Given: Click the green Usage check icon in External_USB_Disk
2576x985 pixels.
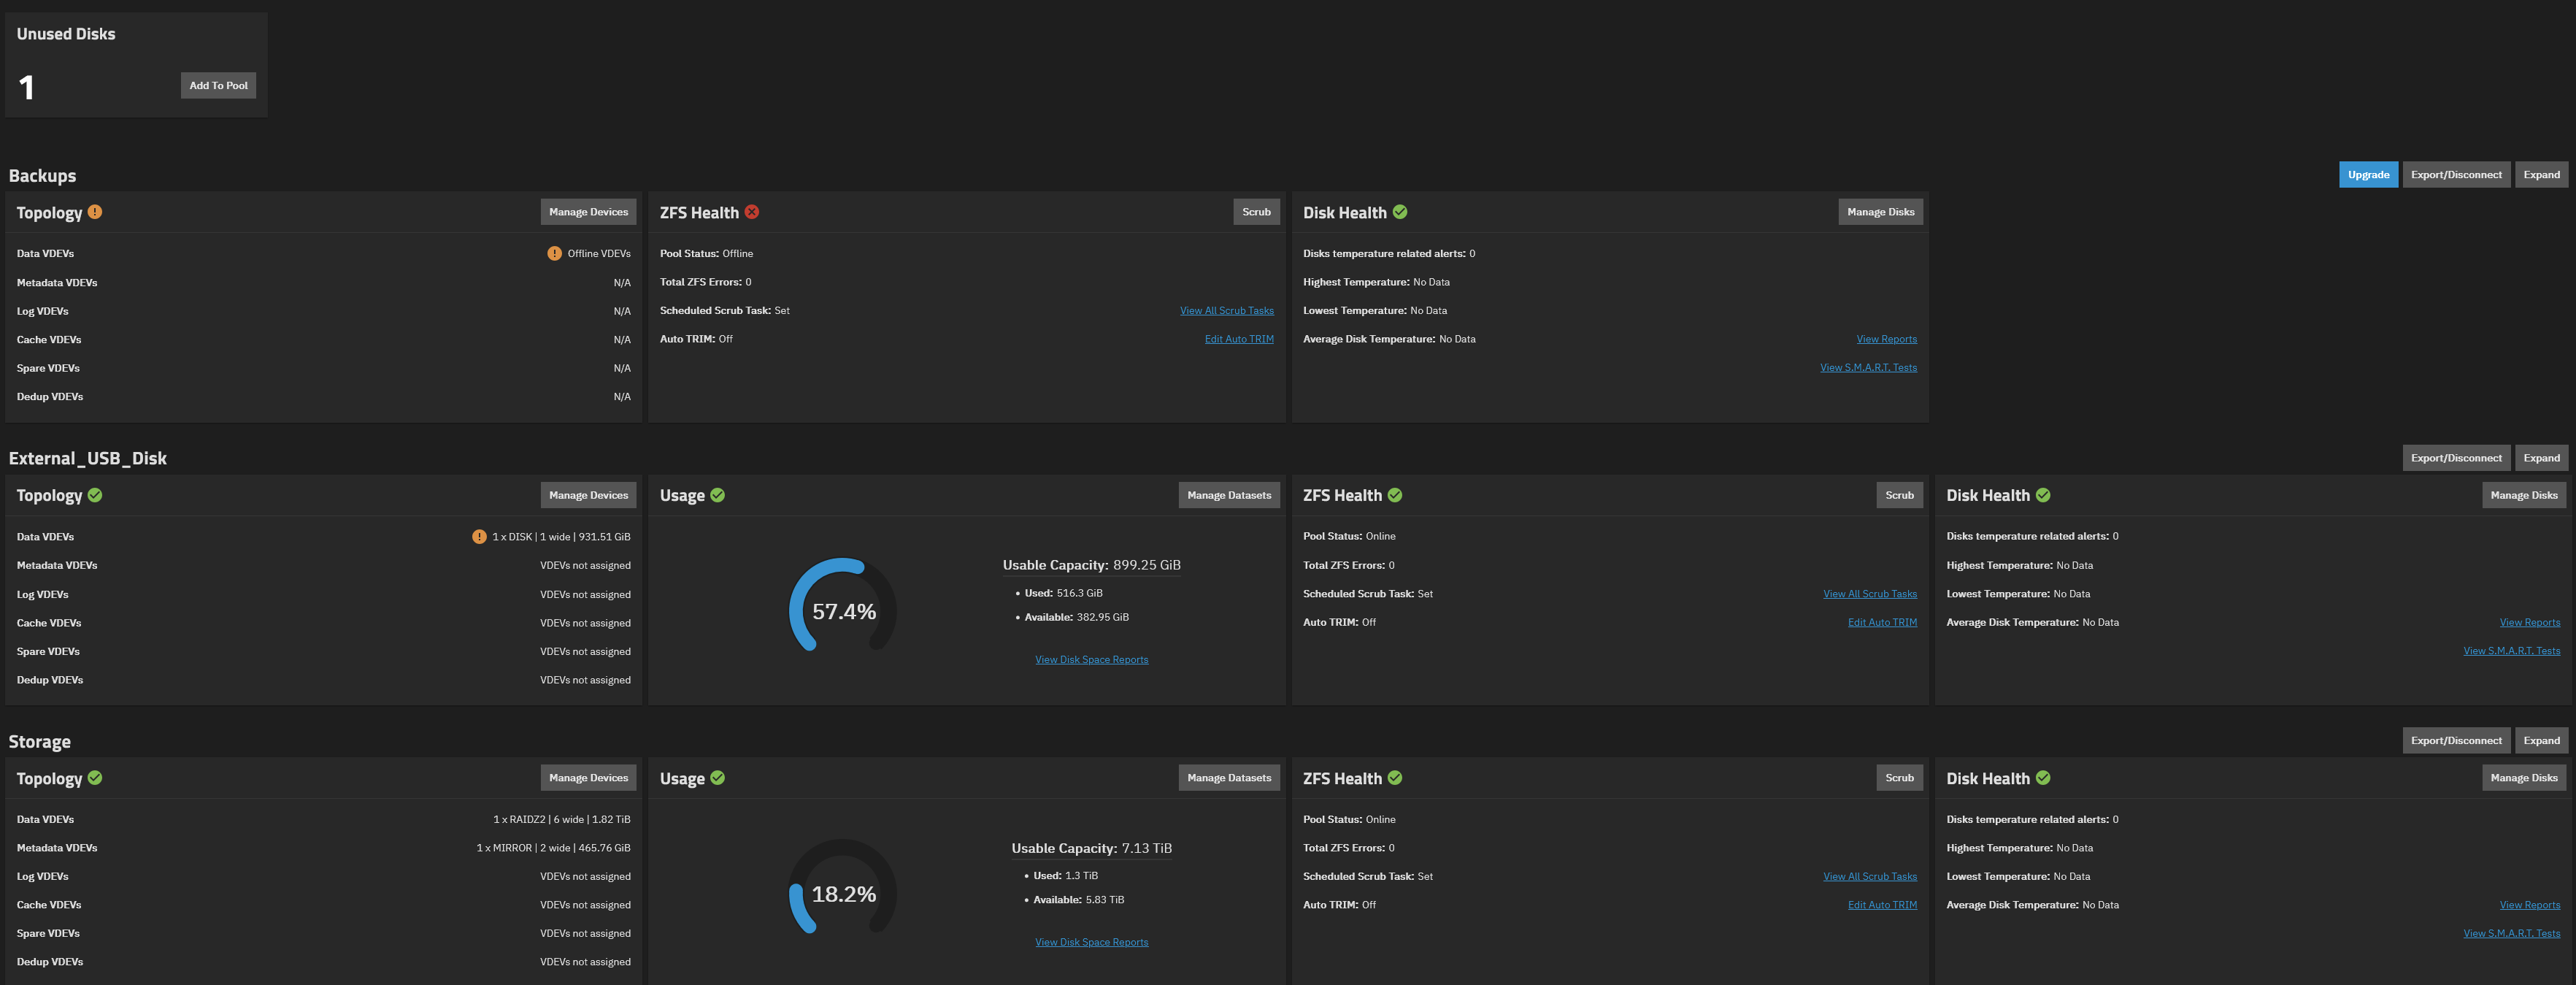Looking at the screenshot, I should pyautogui.click(x=718, y=495).
